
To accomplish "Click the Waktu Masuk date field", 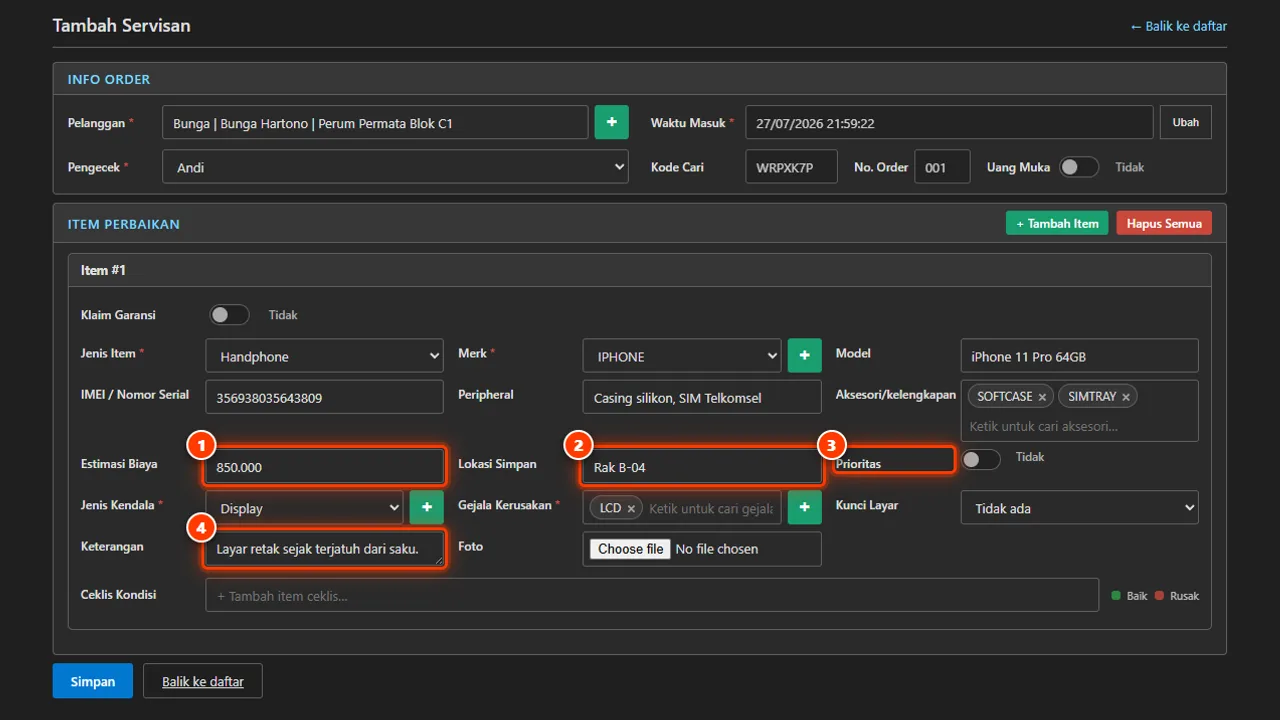I will pyautogui.click(x=949, y=123).
